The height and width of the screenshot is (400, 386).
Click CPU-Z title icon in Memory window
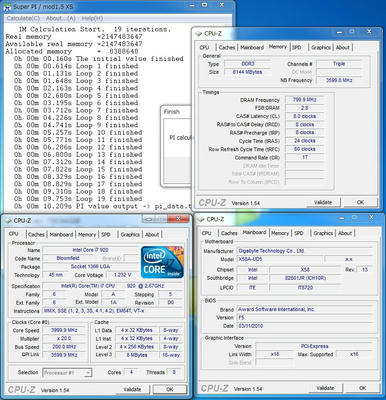point(199,34)
